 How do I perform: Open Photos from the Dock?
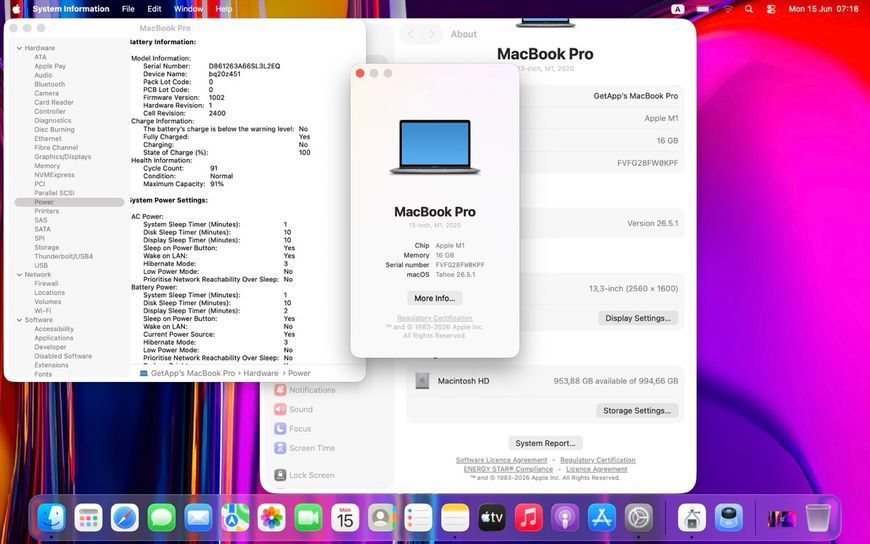pos(271,517)
